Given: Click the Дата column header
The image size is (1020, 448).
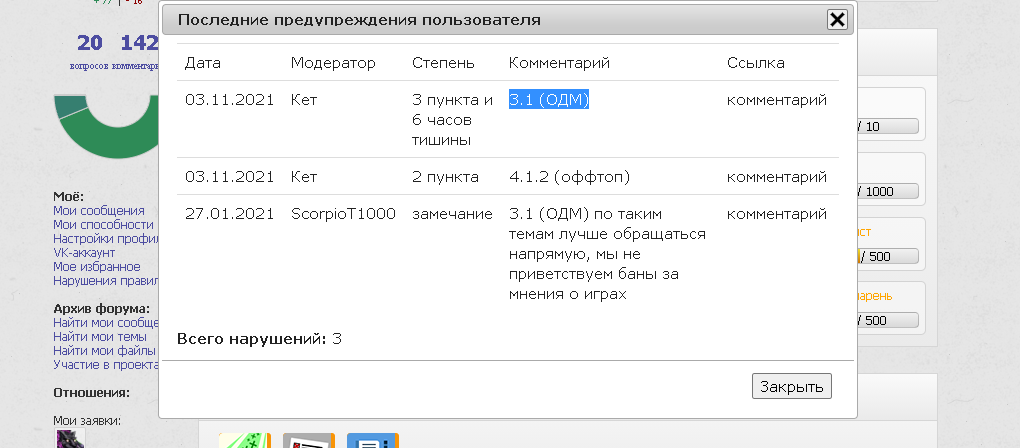Looking at the screenshot, I should 203,63.
